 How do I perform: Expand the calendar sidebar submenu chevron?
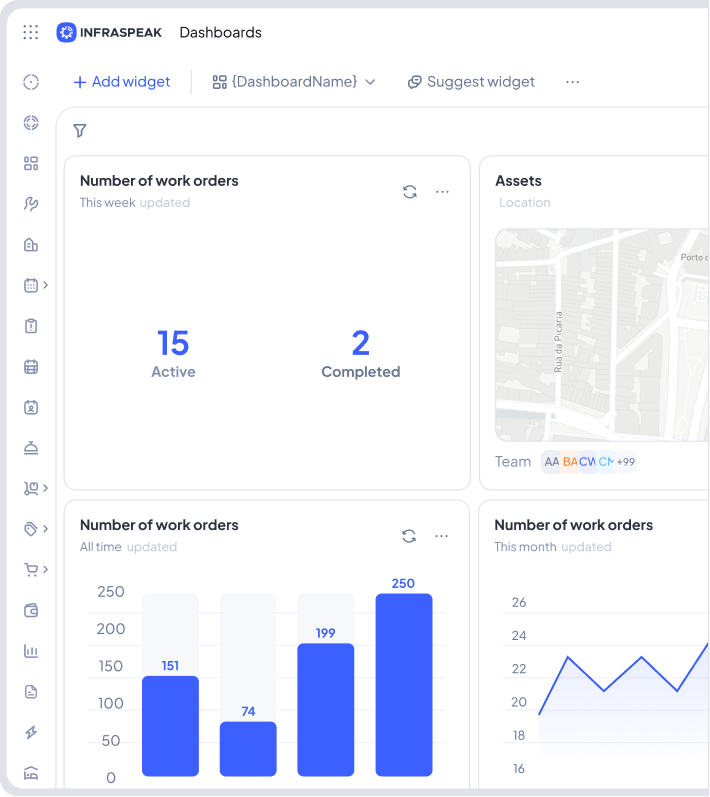45,285
